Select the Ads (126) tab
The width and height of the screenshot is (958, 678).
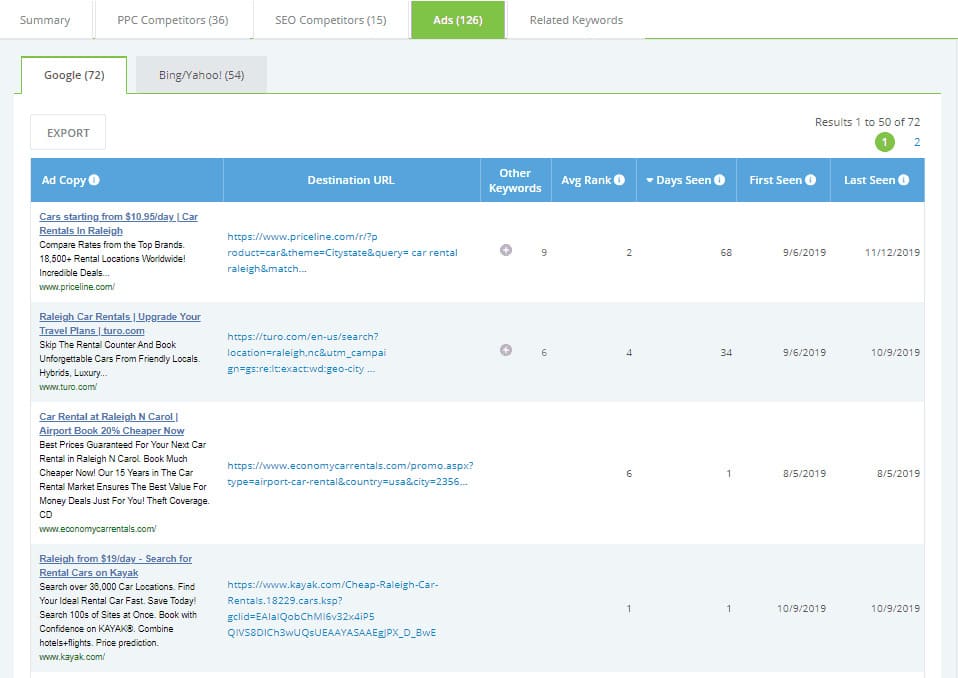click(x=458, y=20)
